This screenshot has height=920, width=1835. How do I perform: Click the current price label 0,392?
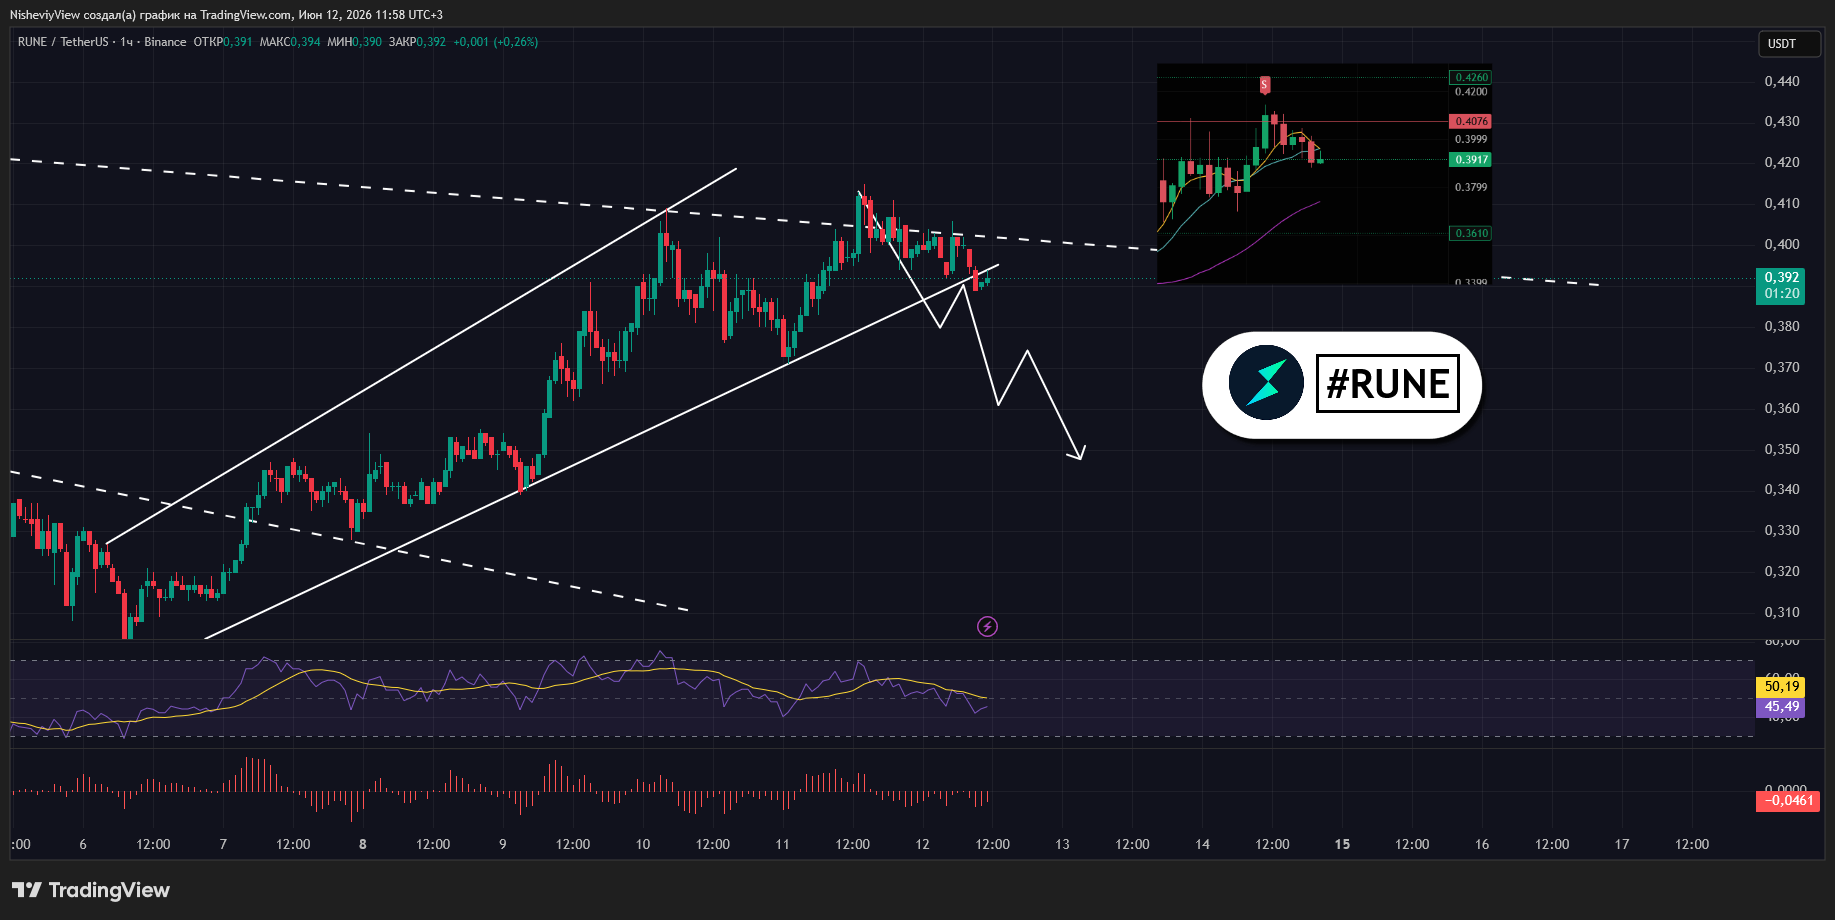pyautogui.click(x=1781, y=278)
